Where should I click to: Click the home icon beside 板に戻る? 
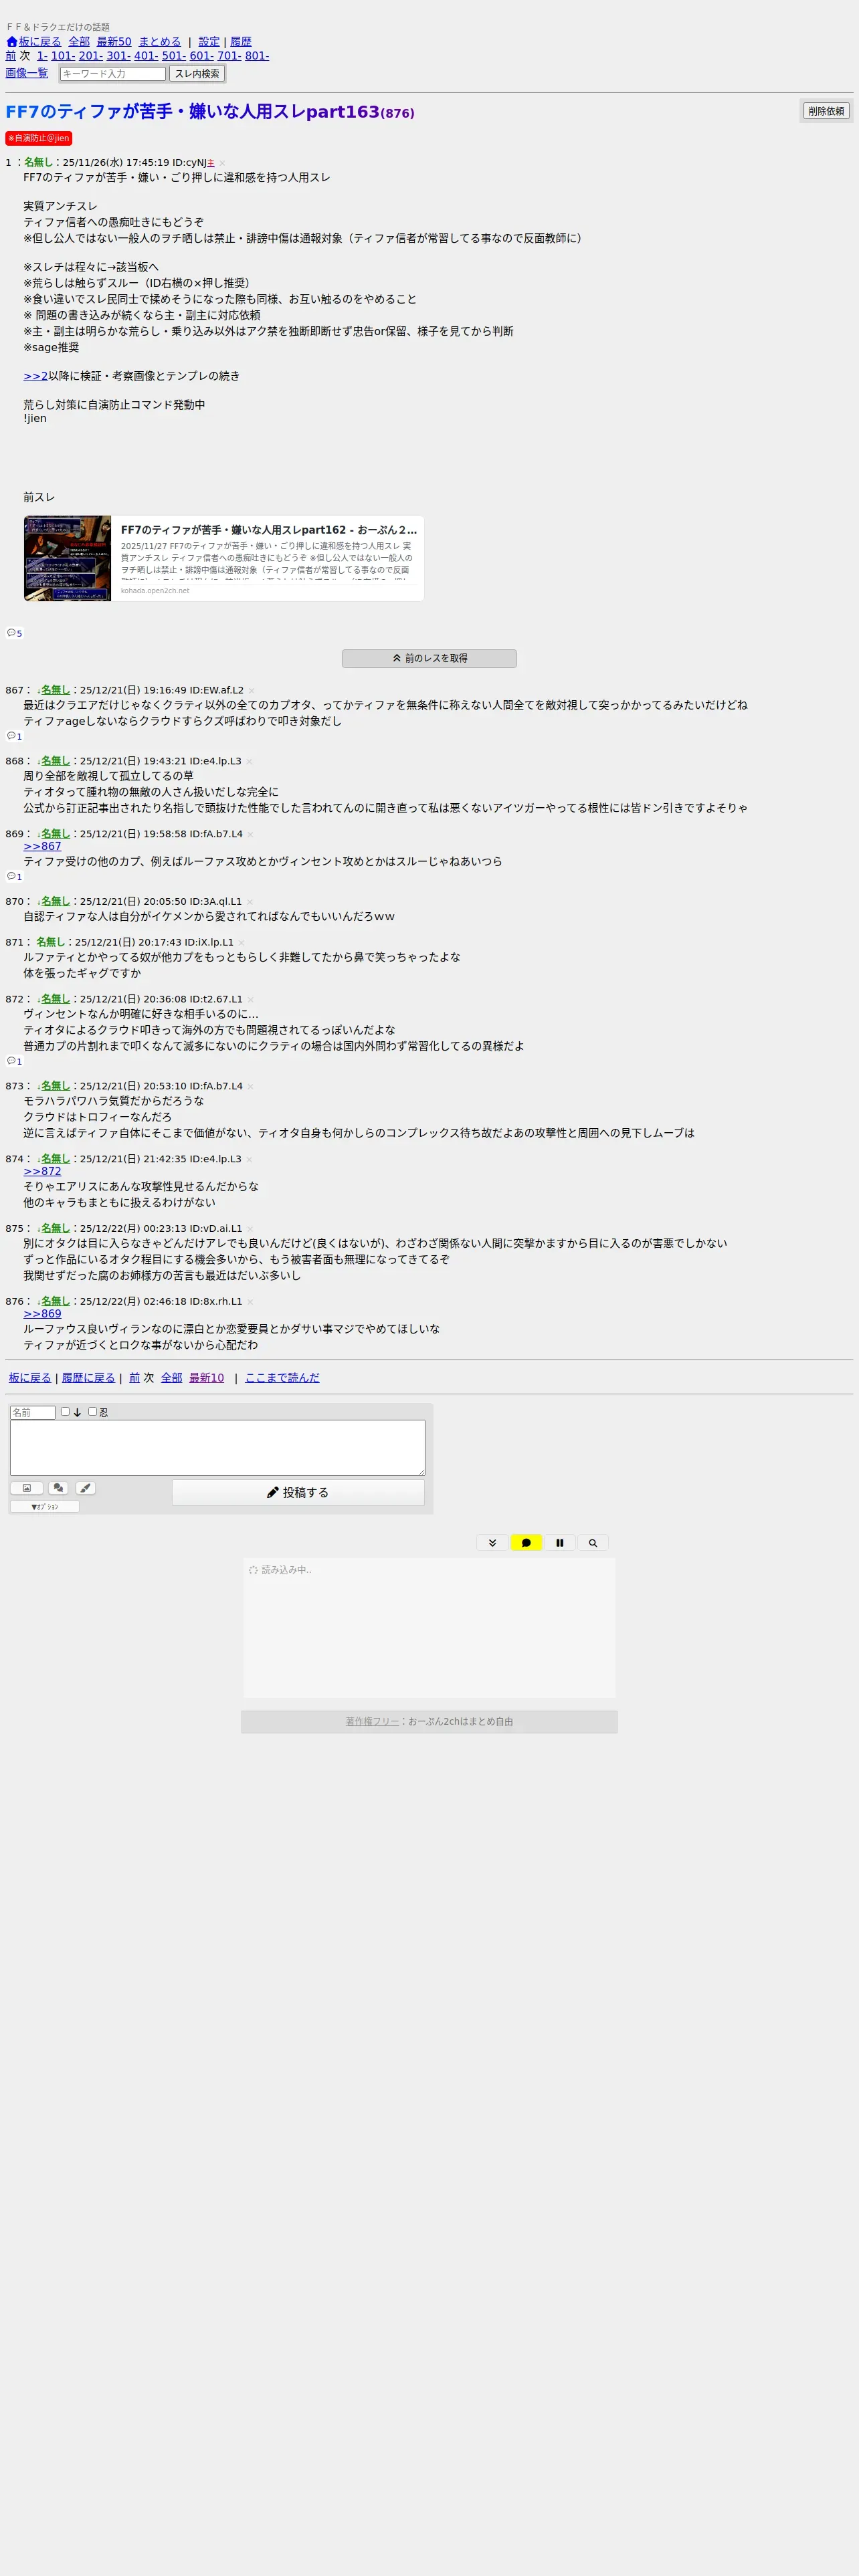pyautogui.click(x=12, y=42)
